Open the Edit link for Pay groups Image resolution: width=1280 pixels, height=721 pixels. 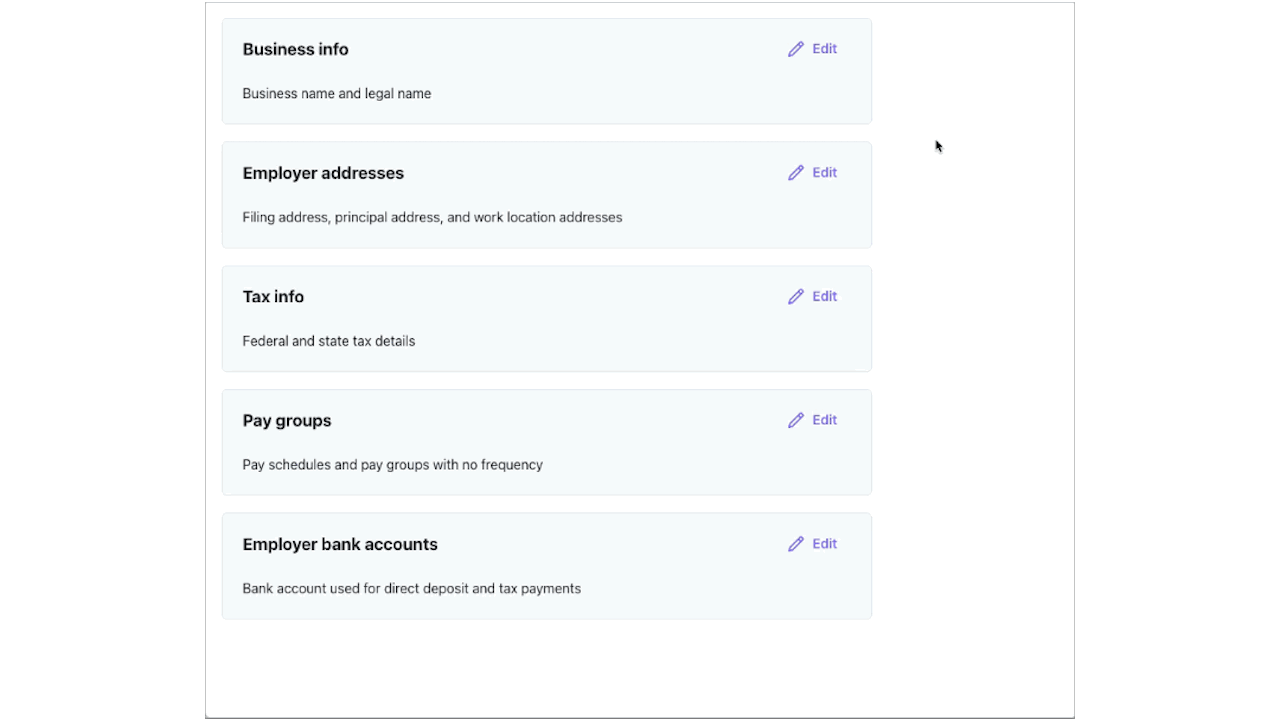point(824,420)
